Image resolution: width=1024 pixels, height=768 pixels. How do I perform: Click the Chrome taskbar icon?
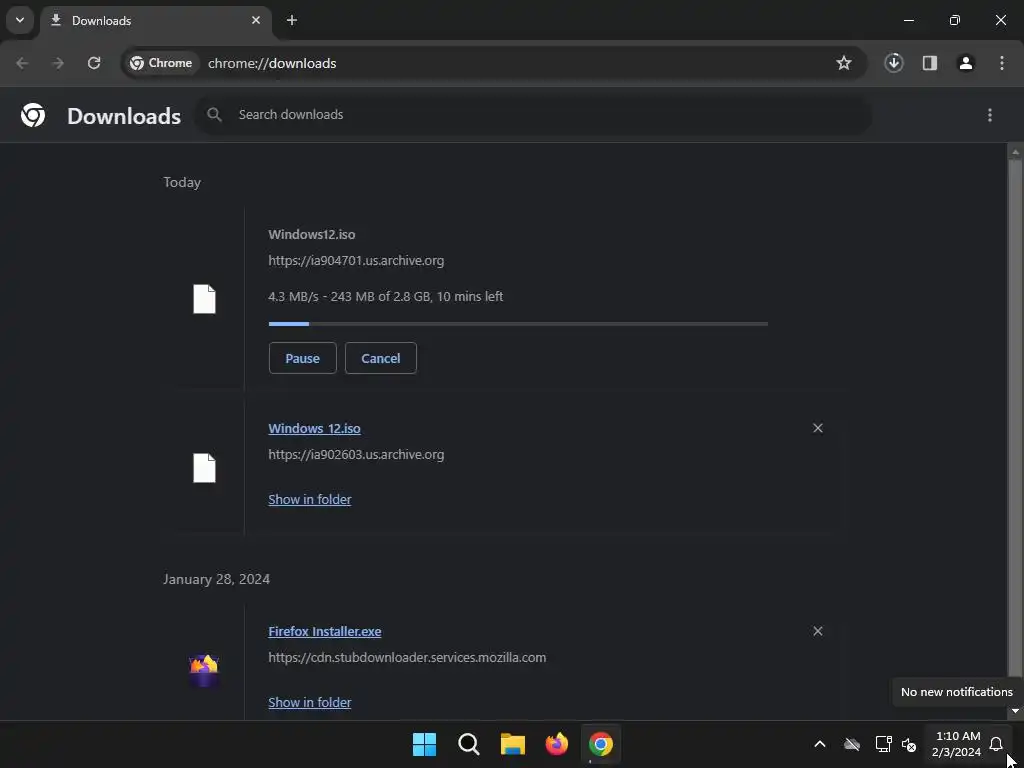pos(601,744)
